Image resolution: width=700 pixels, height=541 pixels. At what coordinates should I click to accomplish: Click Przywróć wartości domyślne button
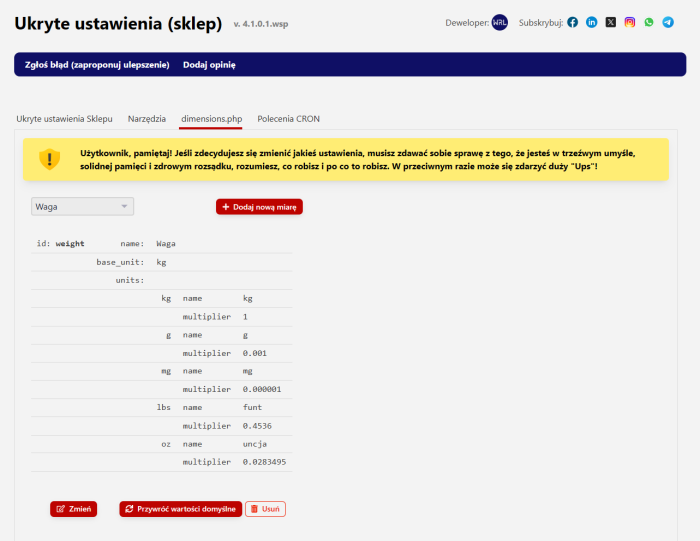point(180,509)
